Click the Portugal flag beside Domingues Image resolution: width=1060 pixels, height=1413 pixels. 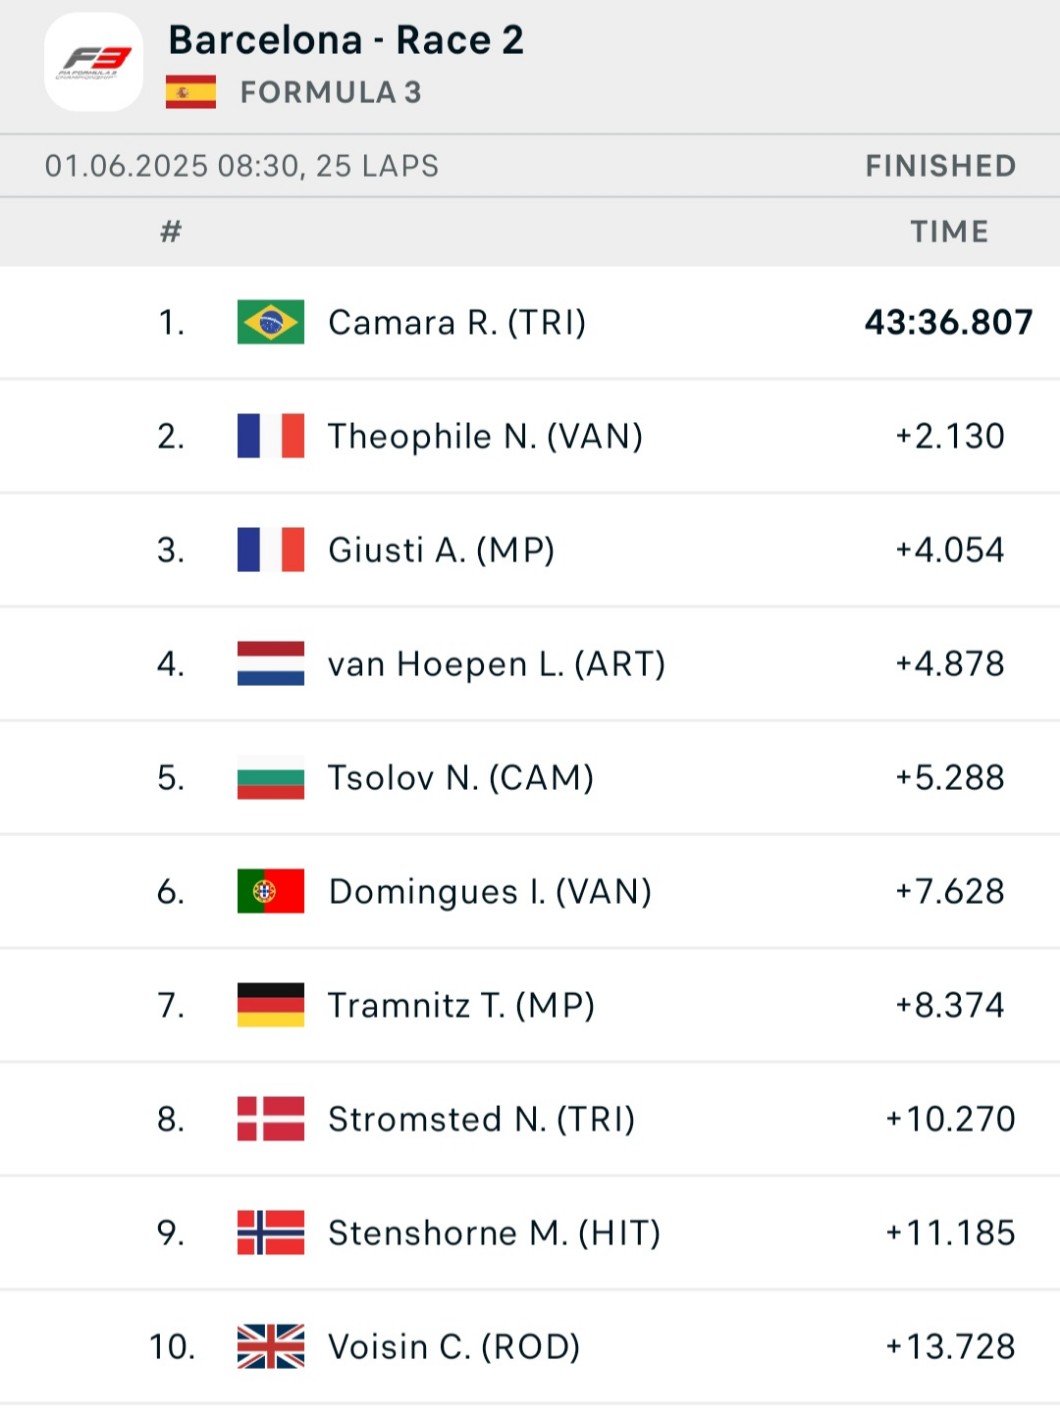[270, 891]
